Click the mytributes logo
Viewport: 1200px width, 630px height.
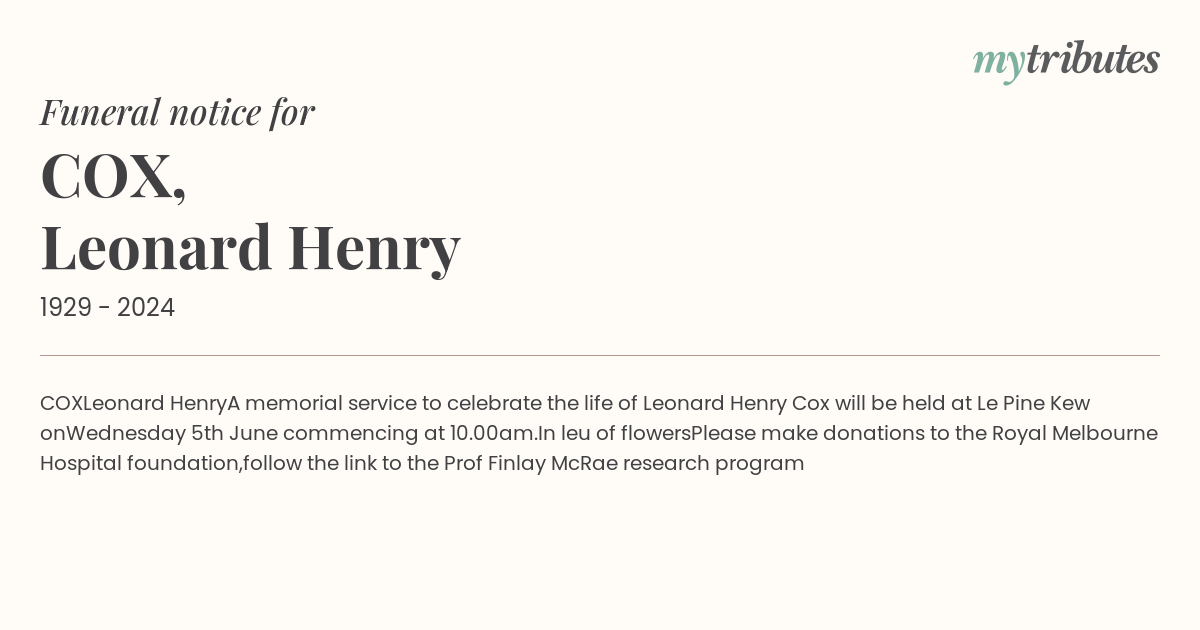(x=1066, y=62)
